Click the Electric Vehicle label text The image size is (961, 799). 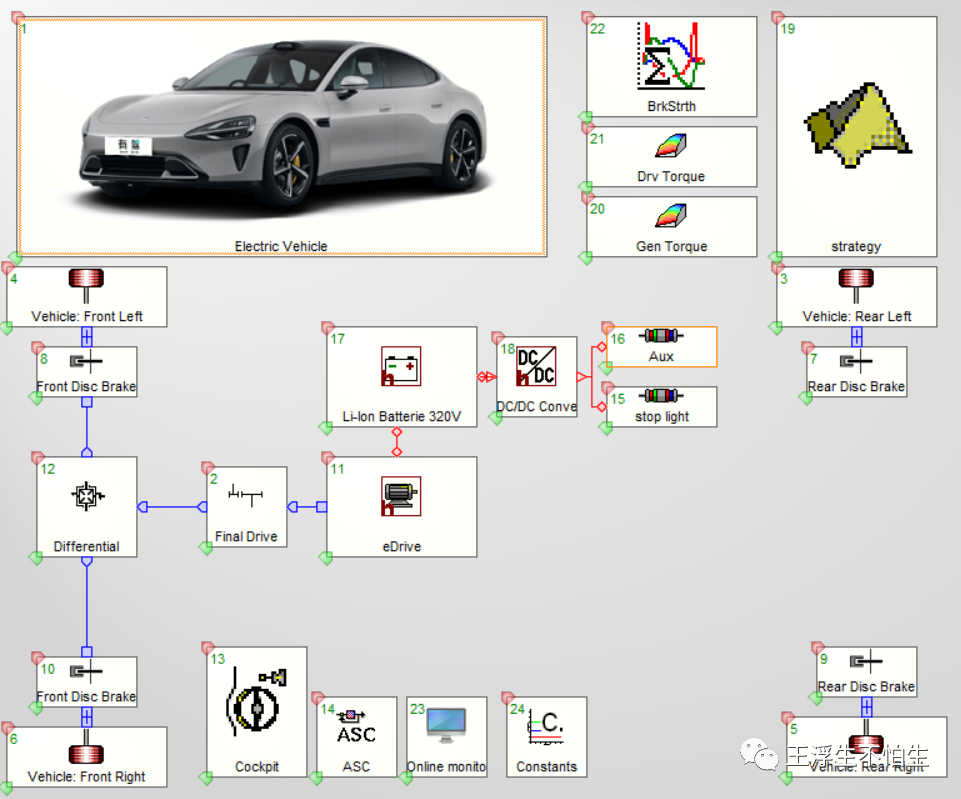[281, 246]
